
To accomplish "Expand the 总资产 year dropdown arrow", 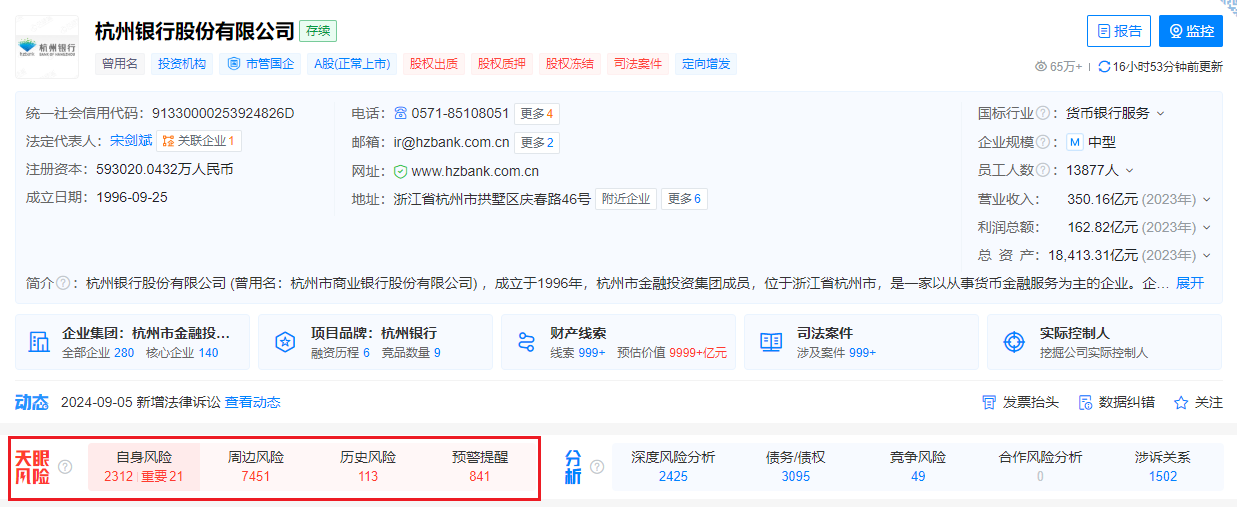I will 1206,256.
